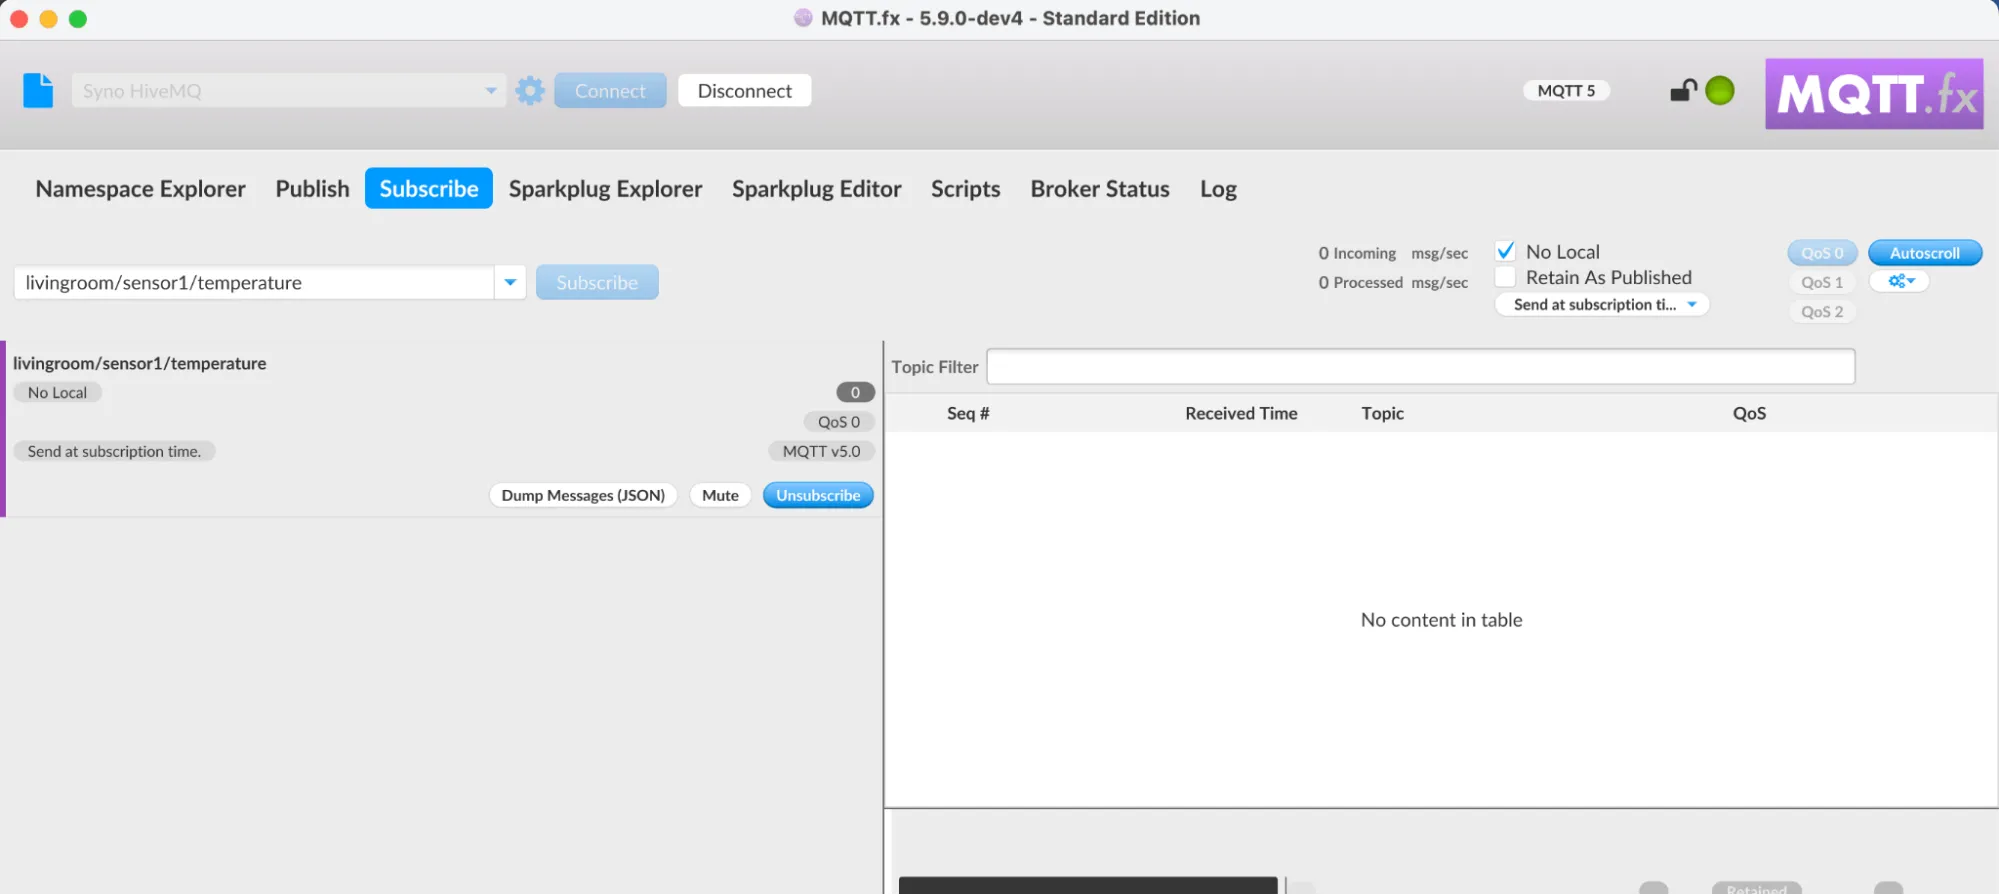Open the Send at subscription time dropdown
This screenshot has width=1999, height=895.
click(1602, 305)
